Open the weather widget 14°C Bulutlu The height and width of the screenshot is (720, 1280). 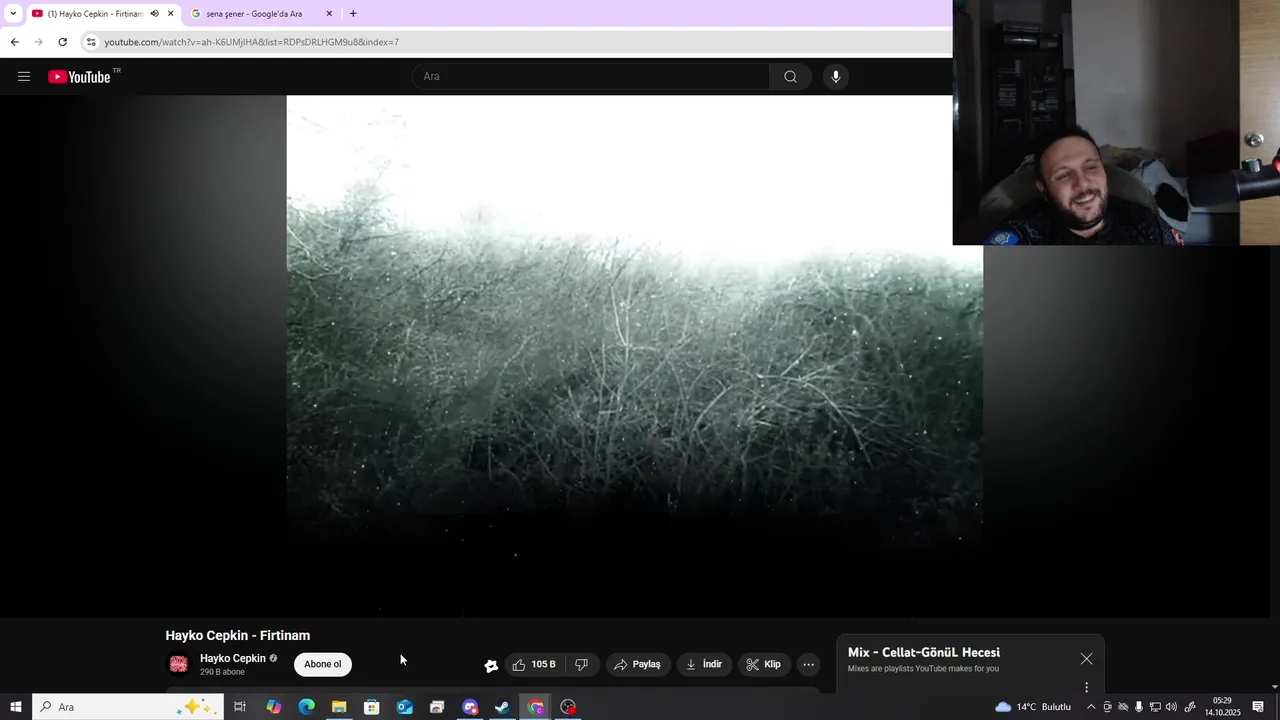(x=1033, y=707)
